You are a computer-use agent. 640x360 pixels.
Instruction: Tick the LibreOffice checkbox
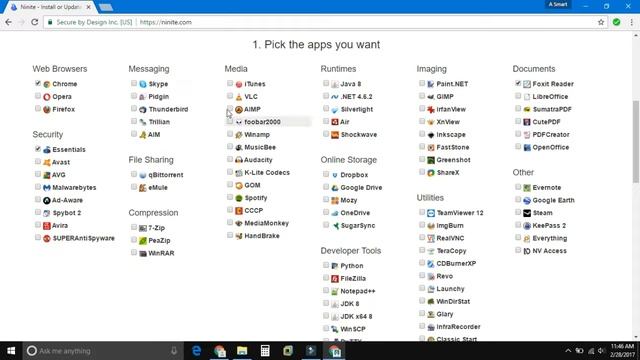[518, 96]
